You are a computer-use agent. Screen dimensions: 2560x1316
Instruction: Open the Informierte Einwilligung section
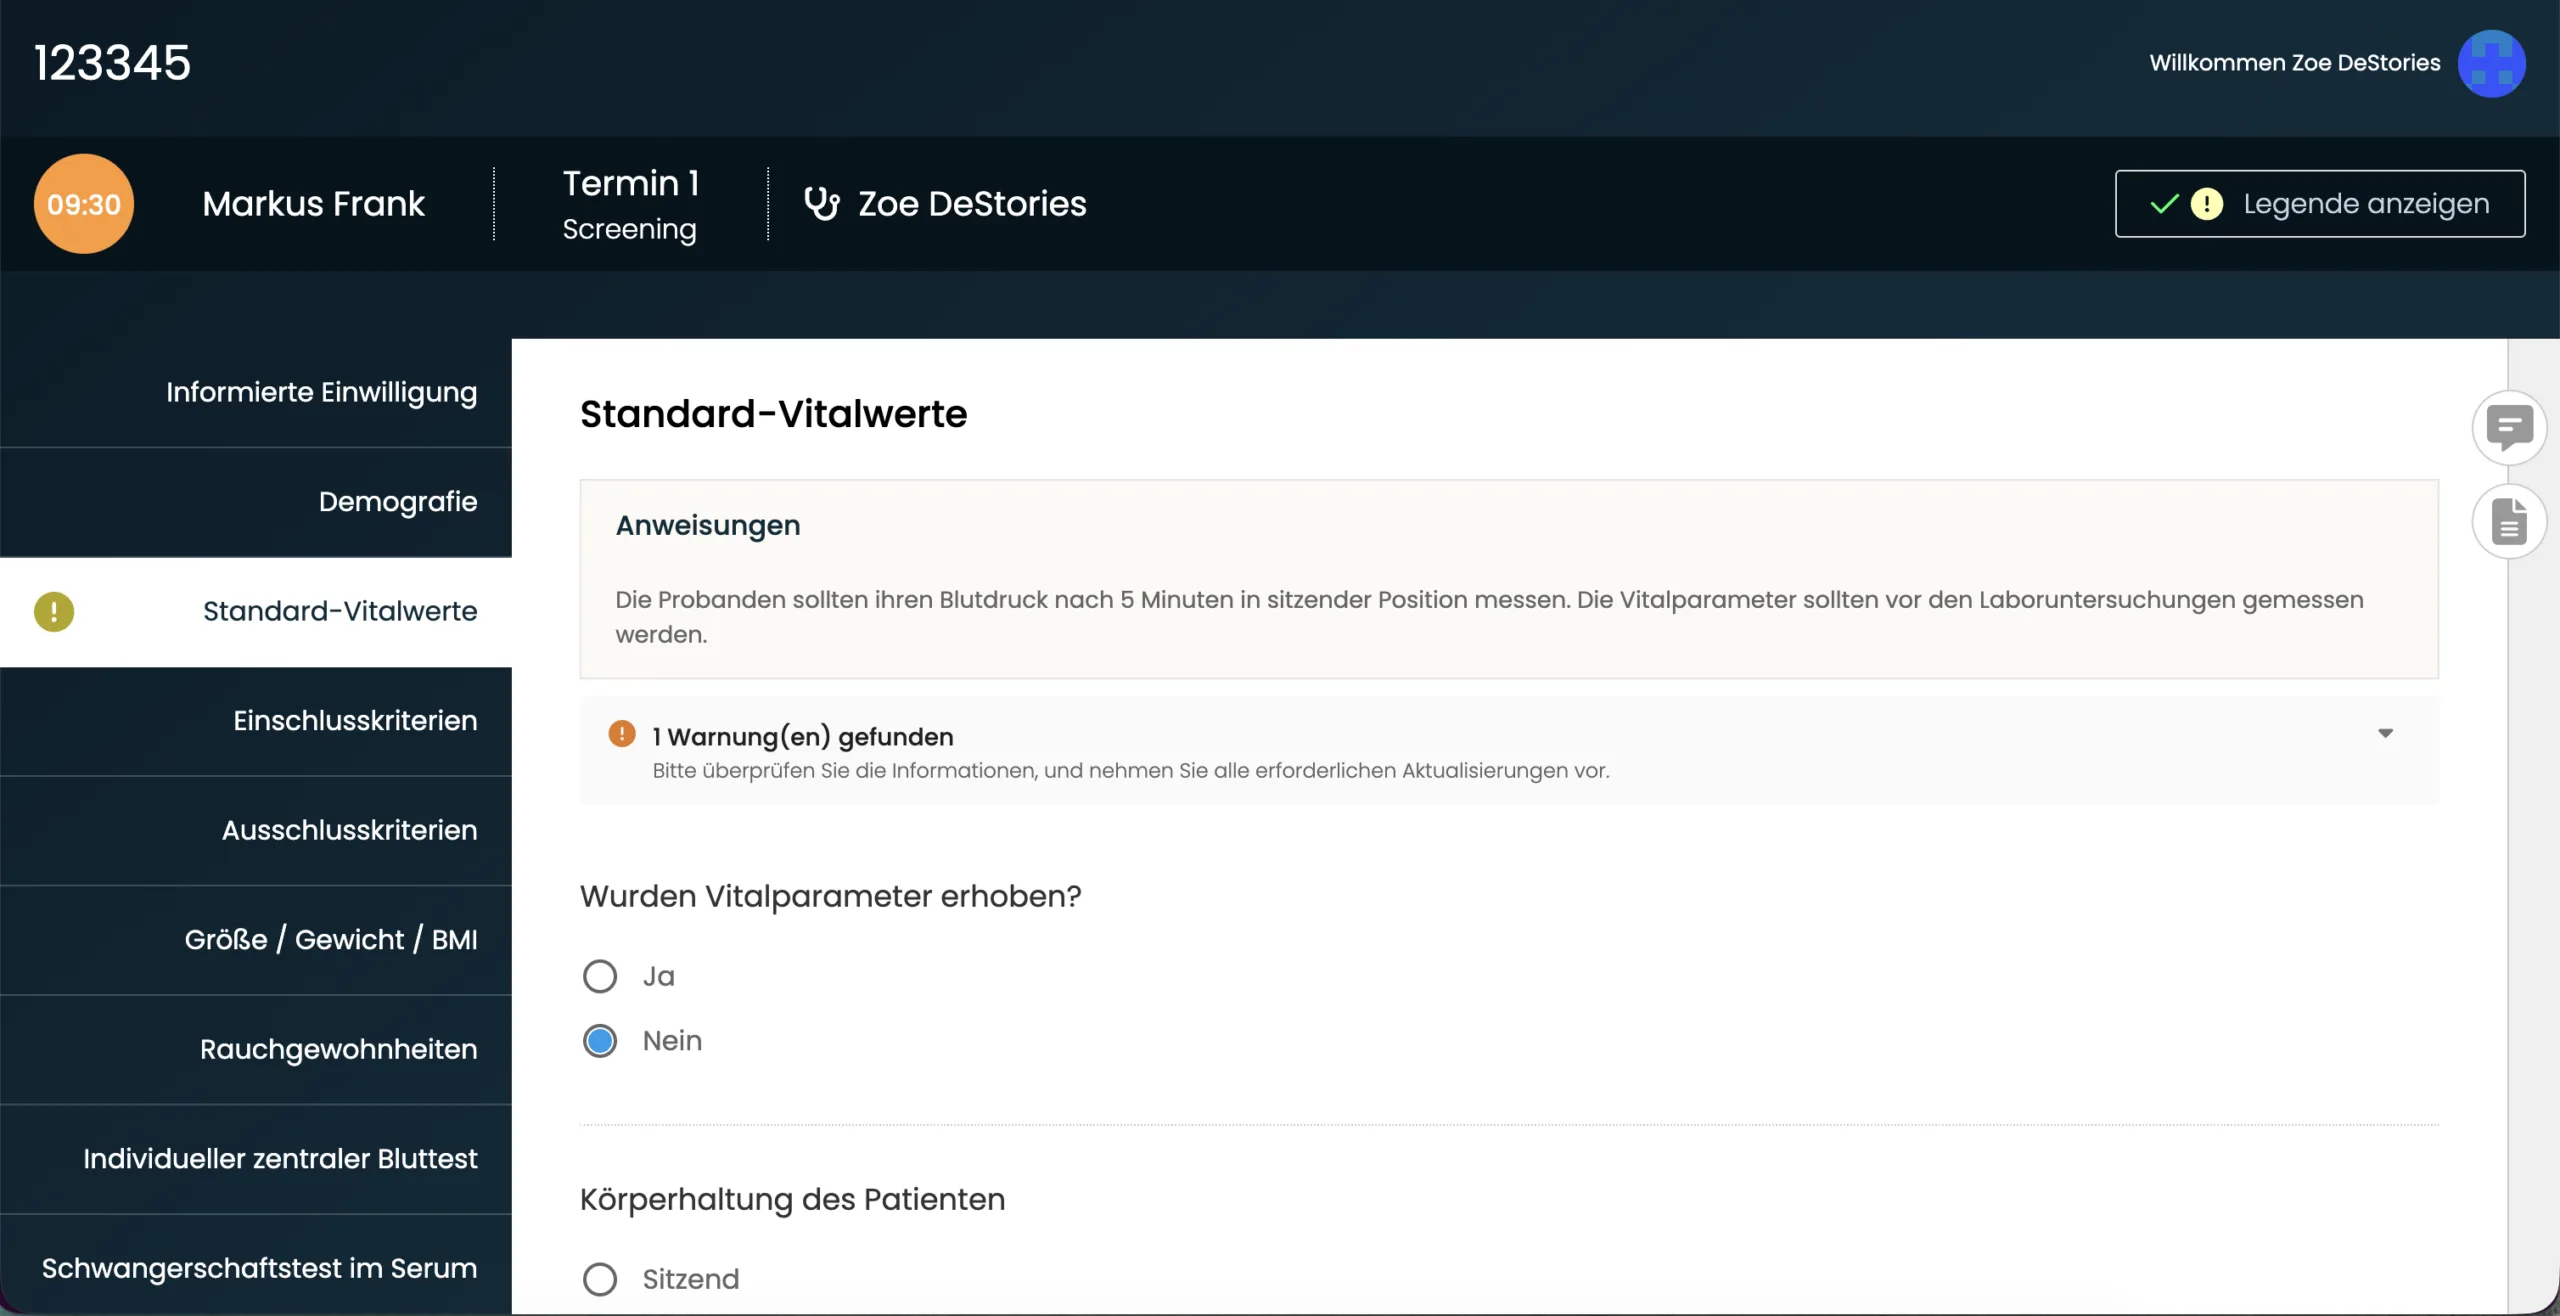(x=321, y=392)
